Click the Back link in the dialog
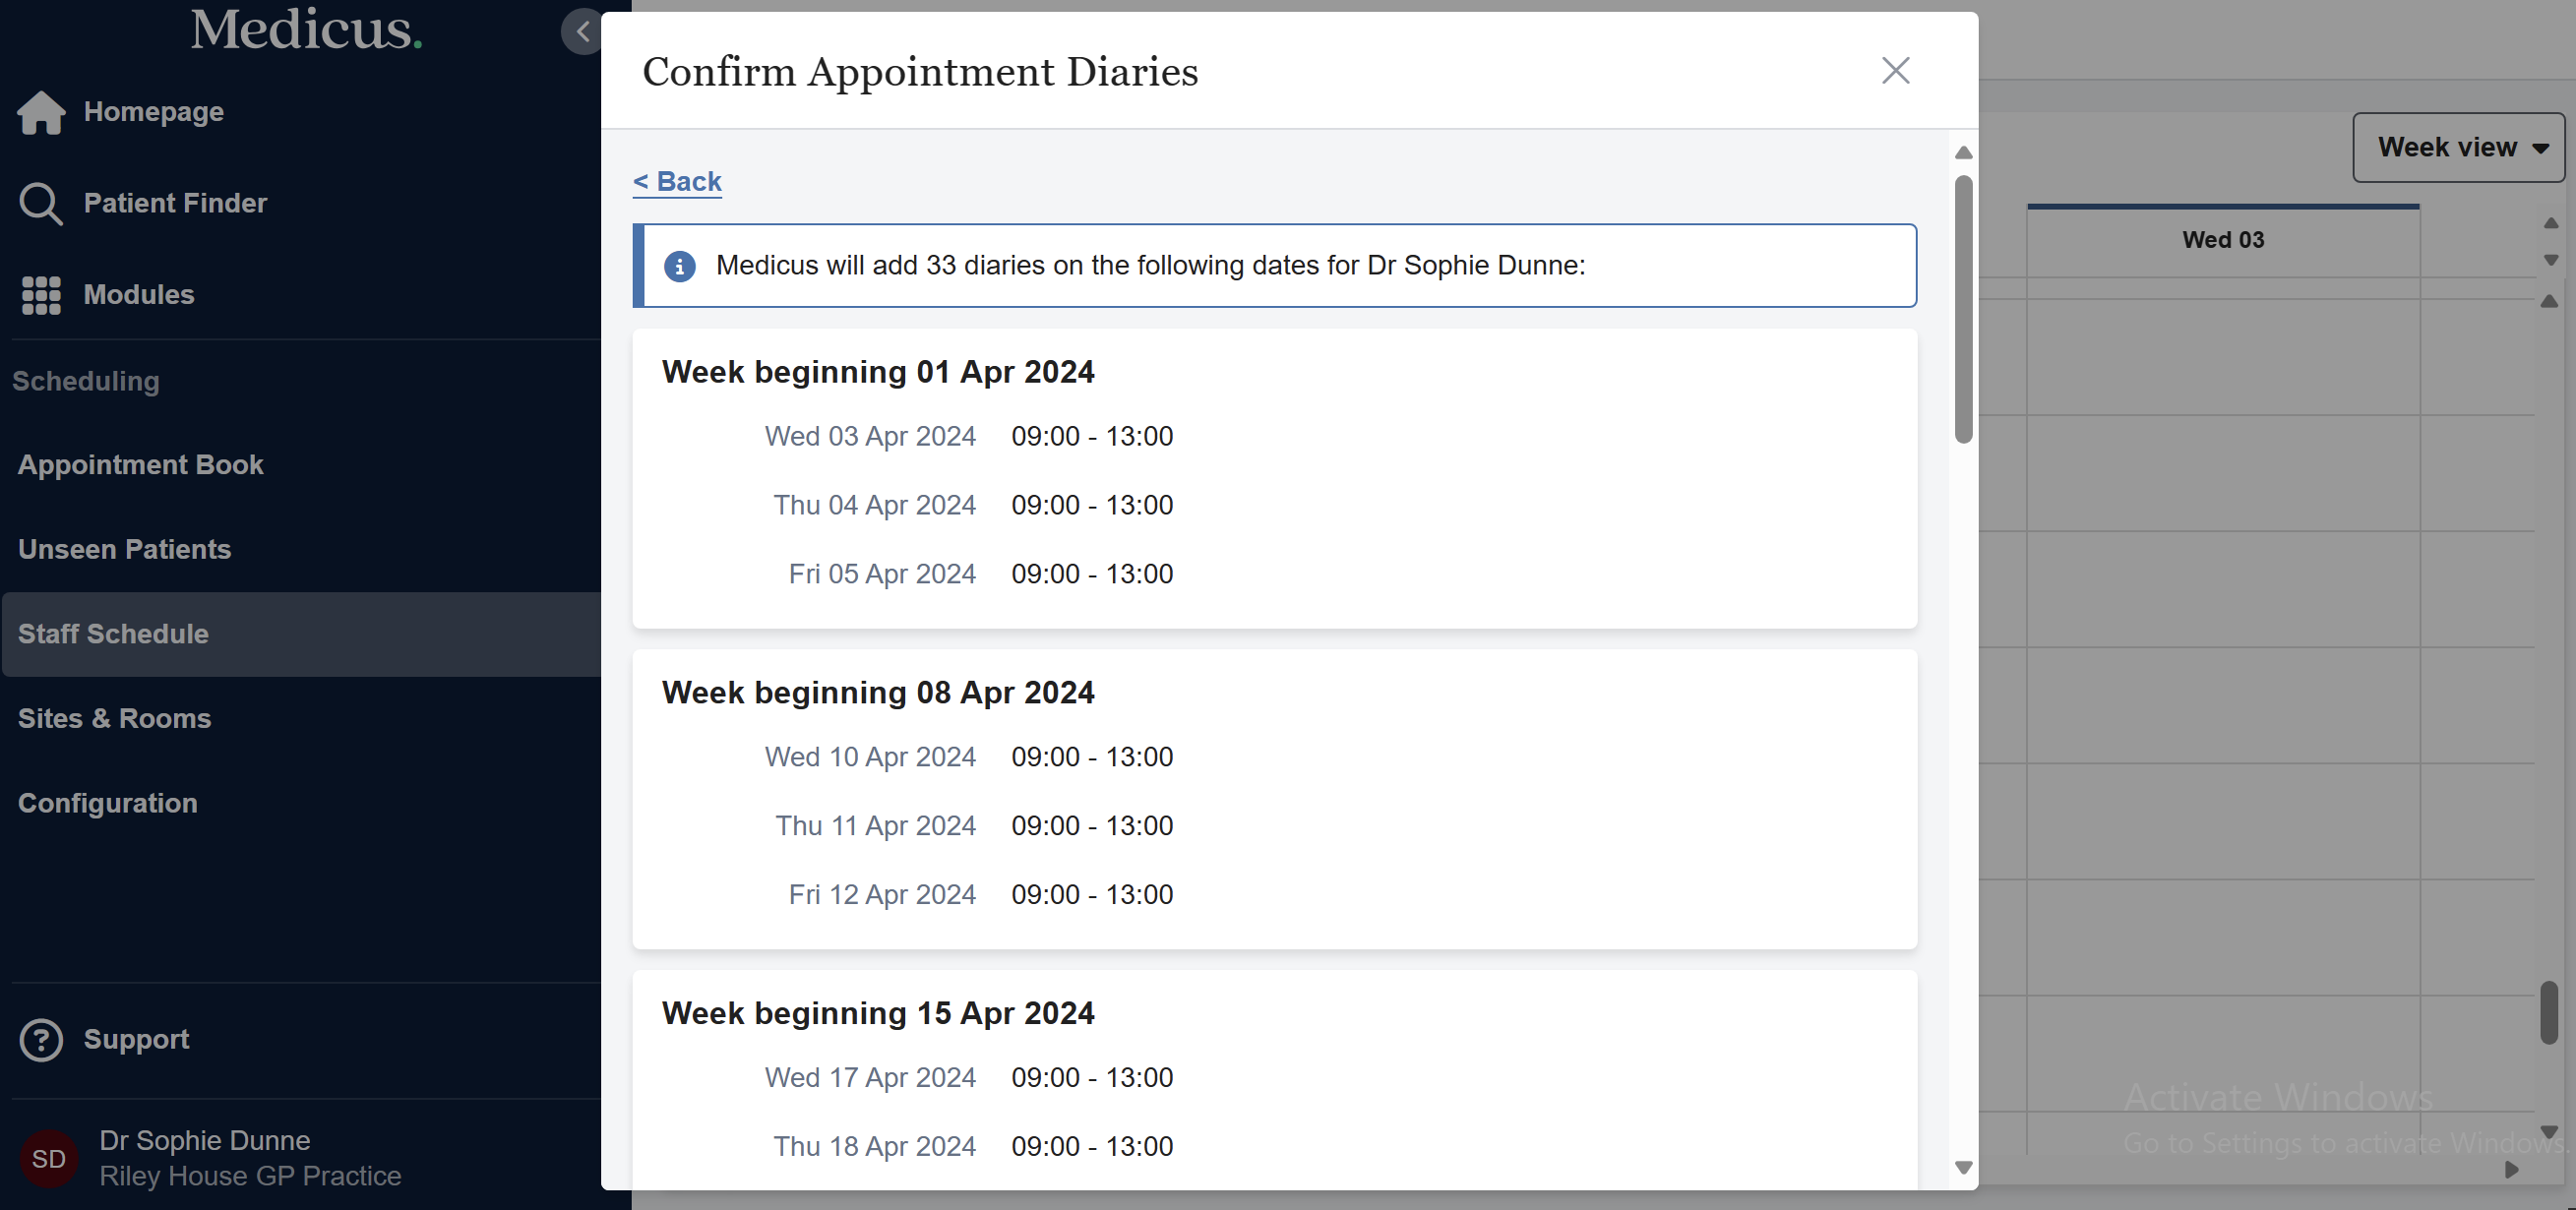This screenshot has height=1210, width=2576. [676, 181]
